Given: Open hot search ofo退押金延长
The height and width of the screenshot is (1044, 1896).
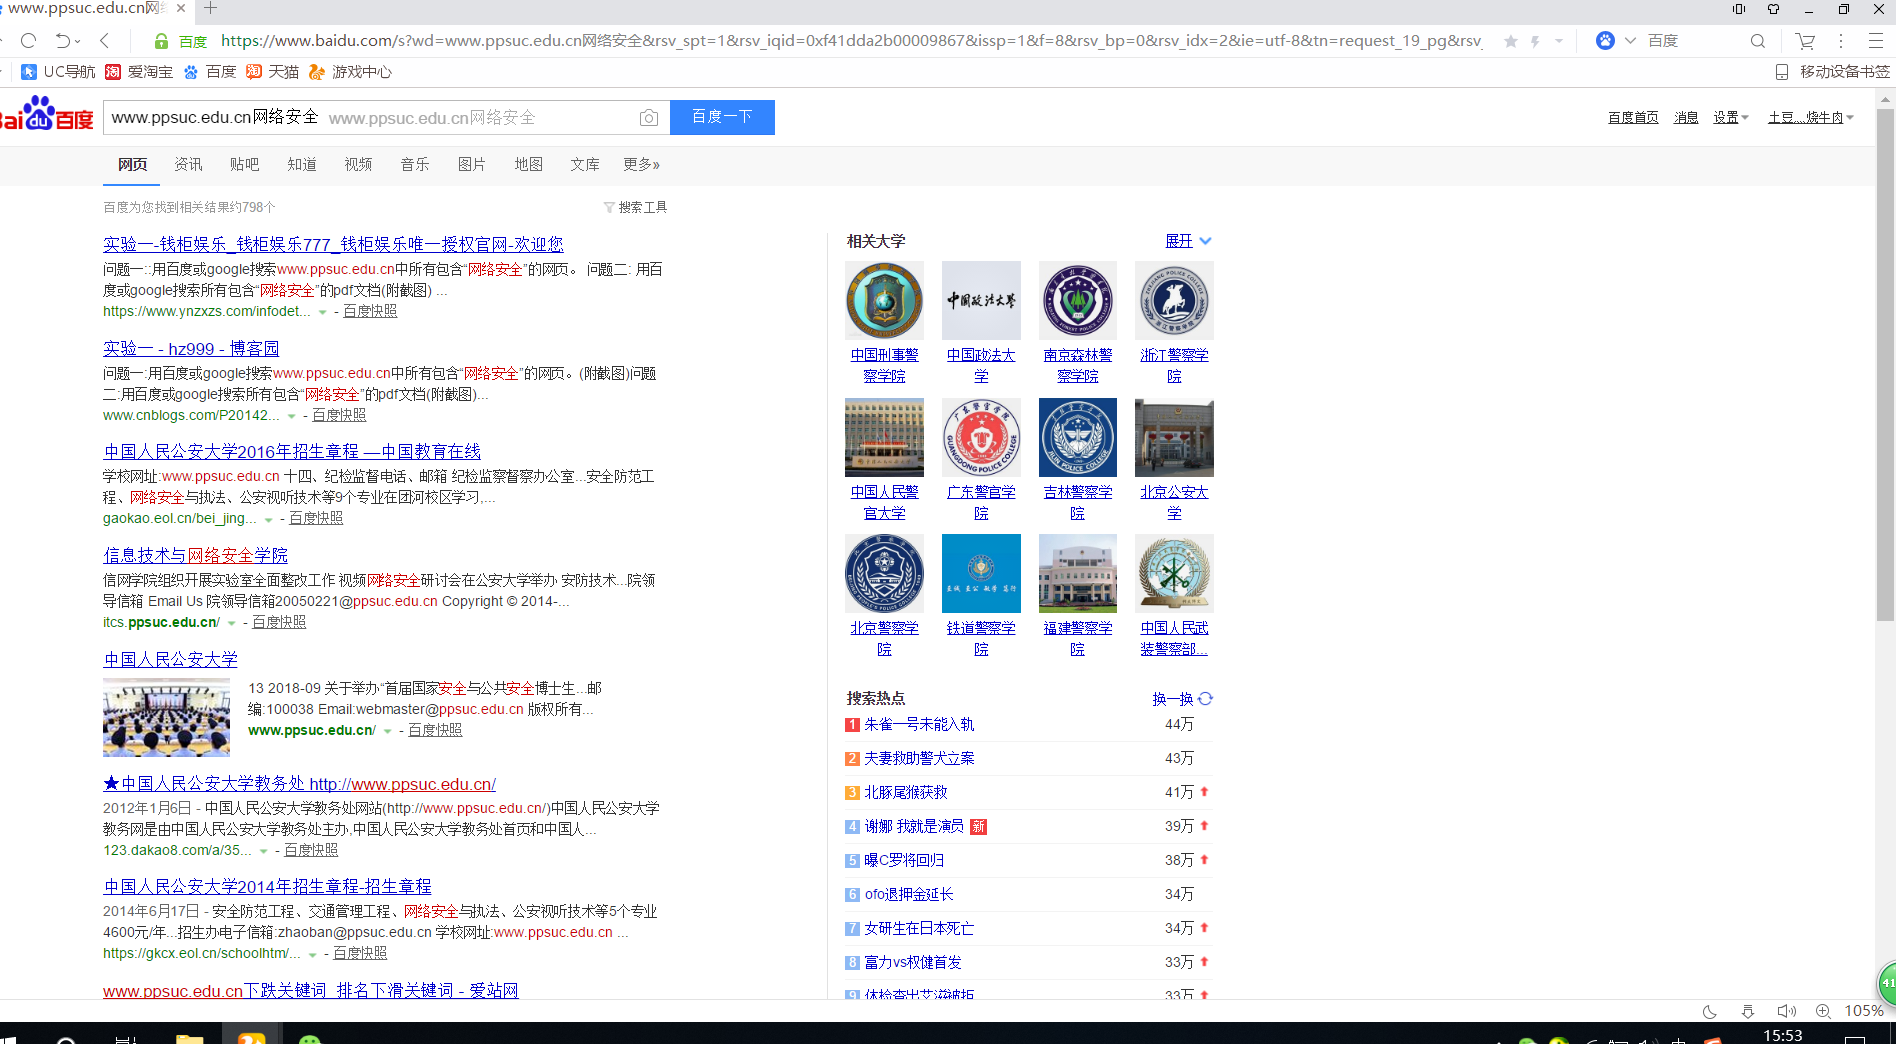Looking at the screenshot, I should [x=909, y=894].
